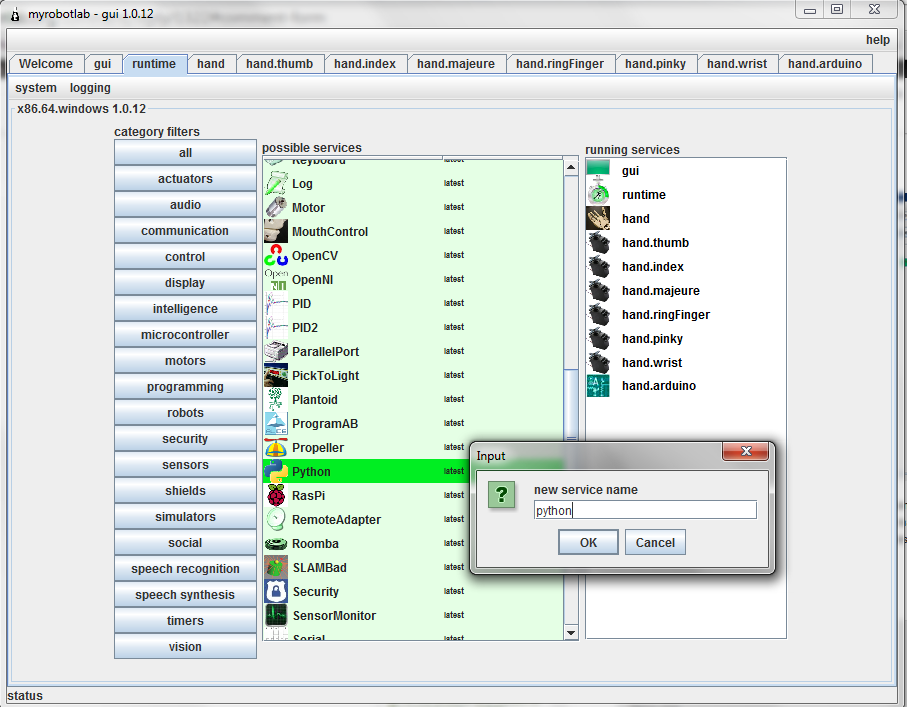
Task: Filter services by vision category
Action: 185,647
